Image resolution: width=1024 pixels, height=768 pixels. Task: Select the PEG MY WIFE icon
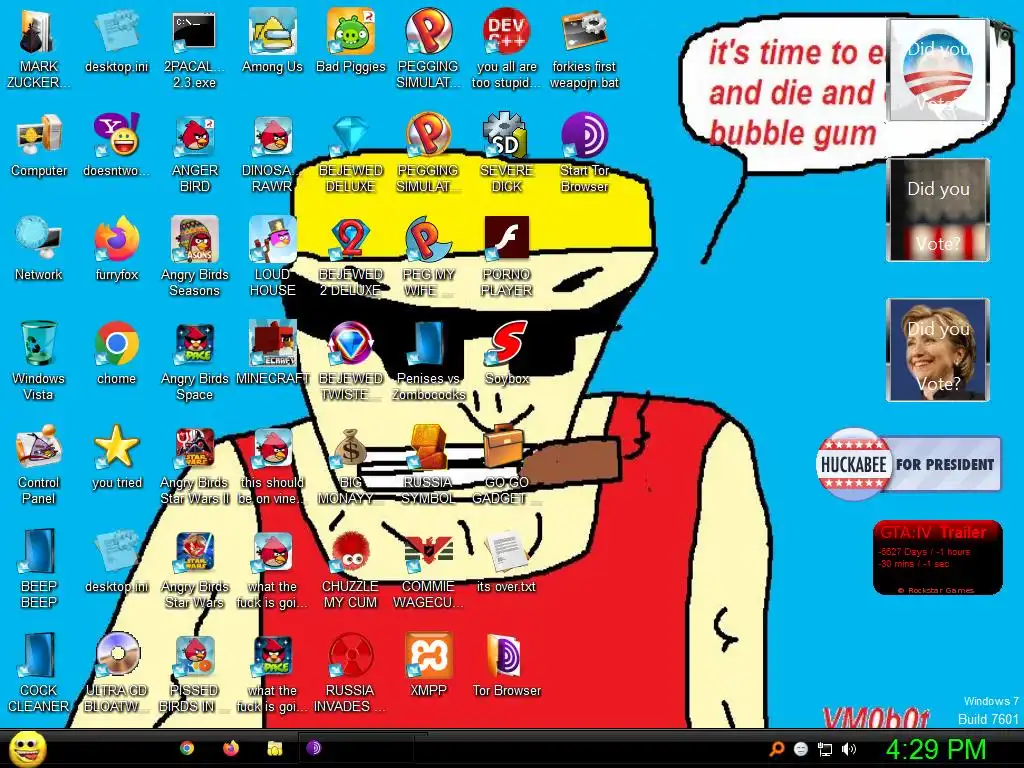428,257
